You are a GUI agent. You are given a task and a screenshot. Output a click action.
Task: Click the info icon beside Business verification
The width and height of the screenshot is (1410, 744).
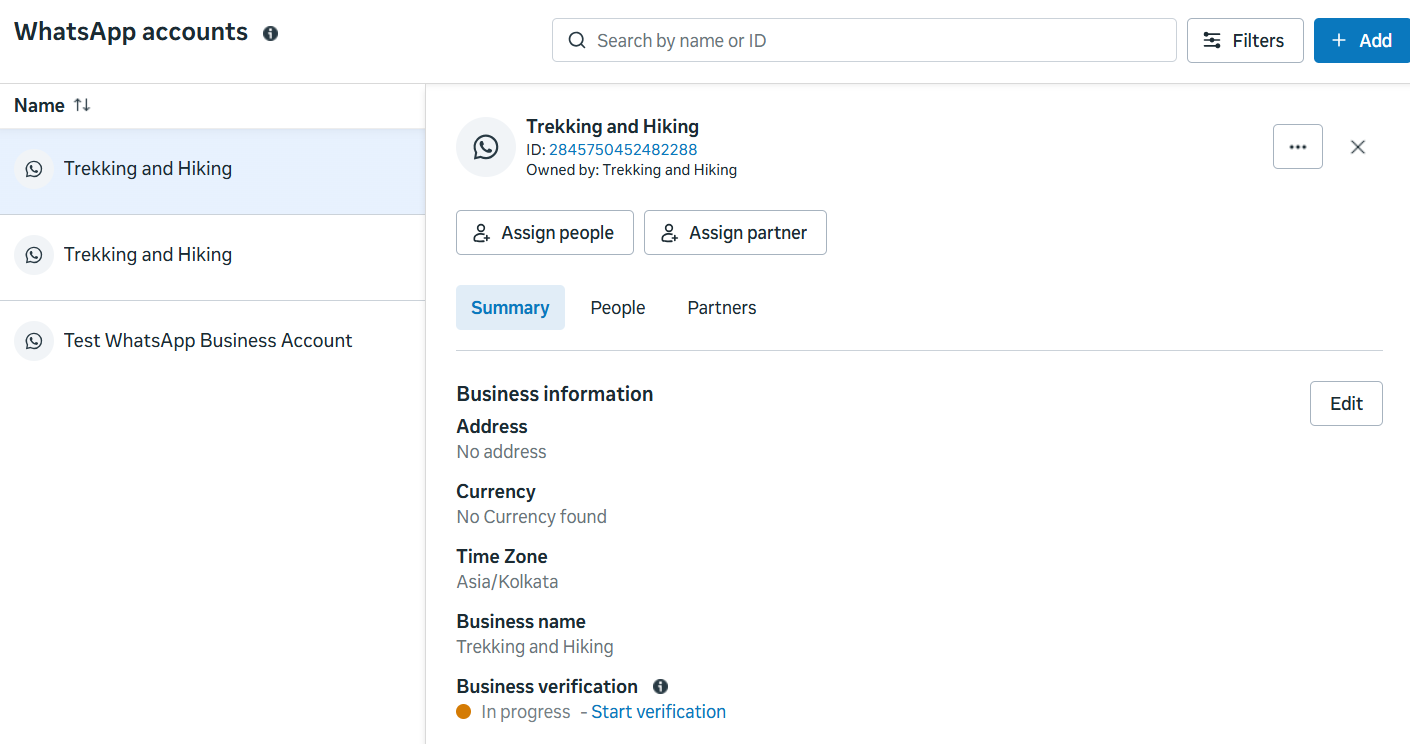[x=660, y=686]
